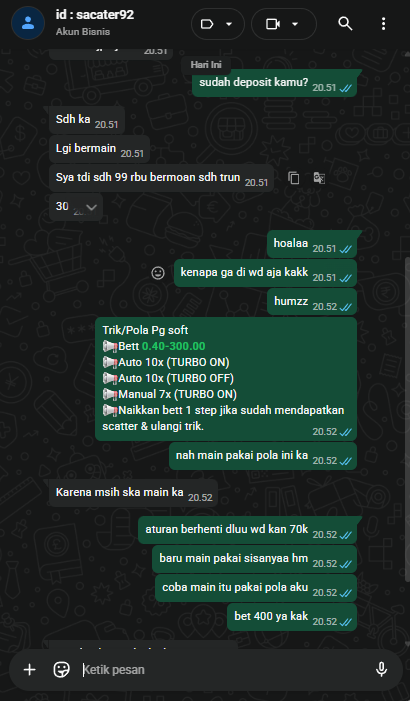Expand the label dropdown arrow
Viewport: 410px width, 701px height.
229,24
